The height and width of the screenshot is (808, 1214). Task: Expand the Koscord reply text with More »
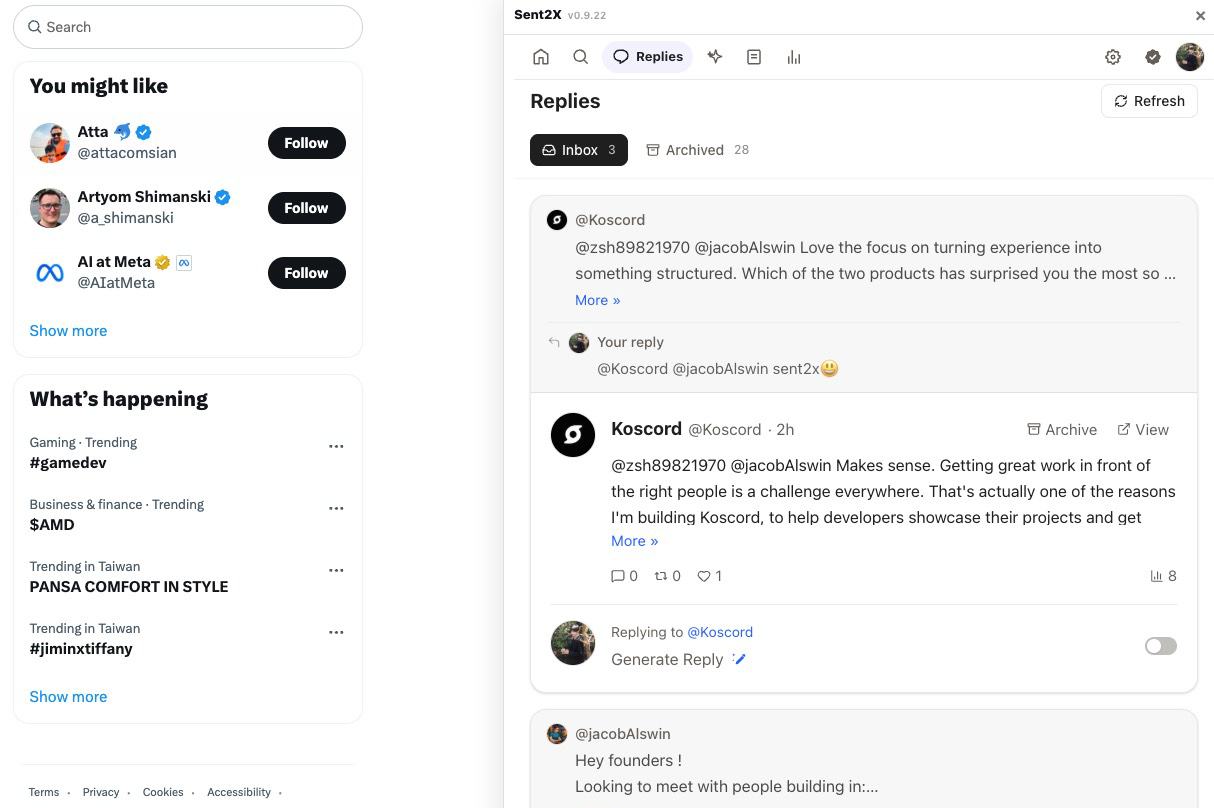tap(634, 541)
